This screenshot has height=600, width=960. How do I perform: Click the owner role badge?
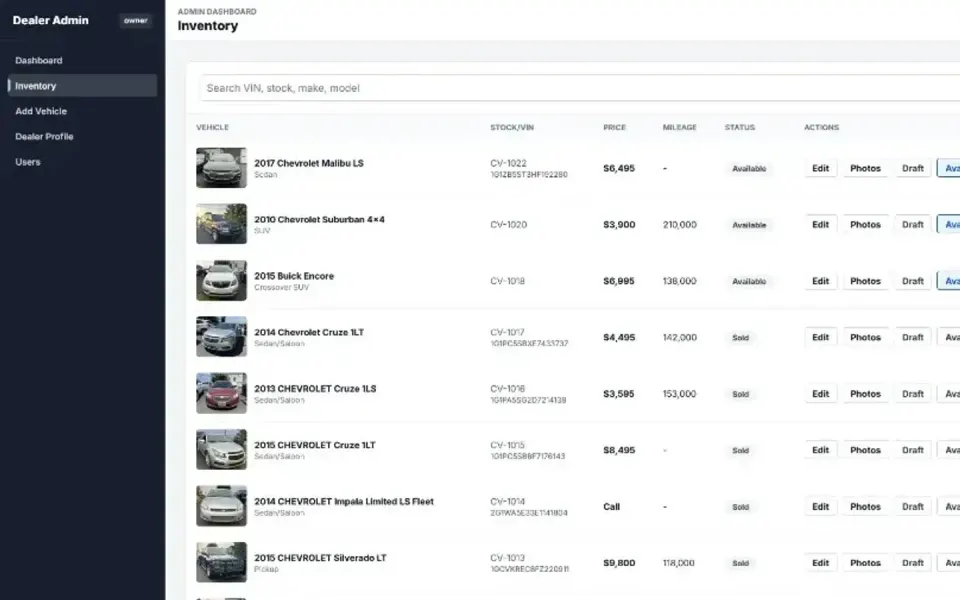[135, 21]
